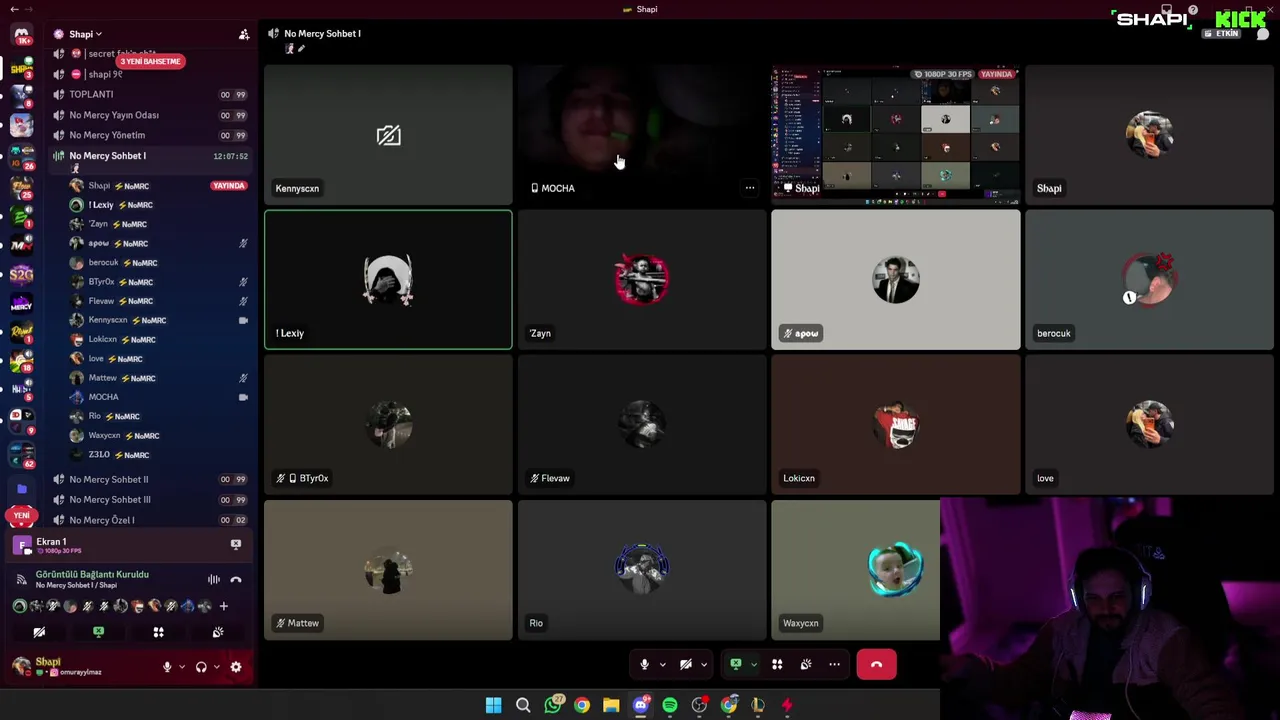The width and height of the screenshot is (1280, 720).
Task: Select the MOCHA camera tile
Action: coord(642,135)
